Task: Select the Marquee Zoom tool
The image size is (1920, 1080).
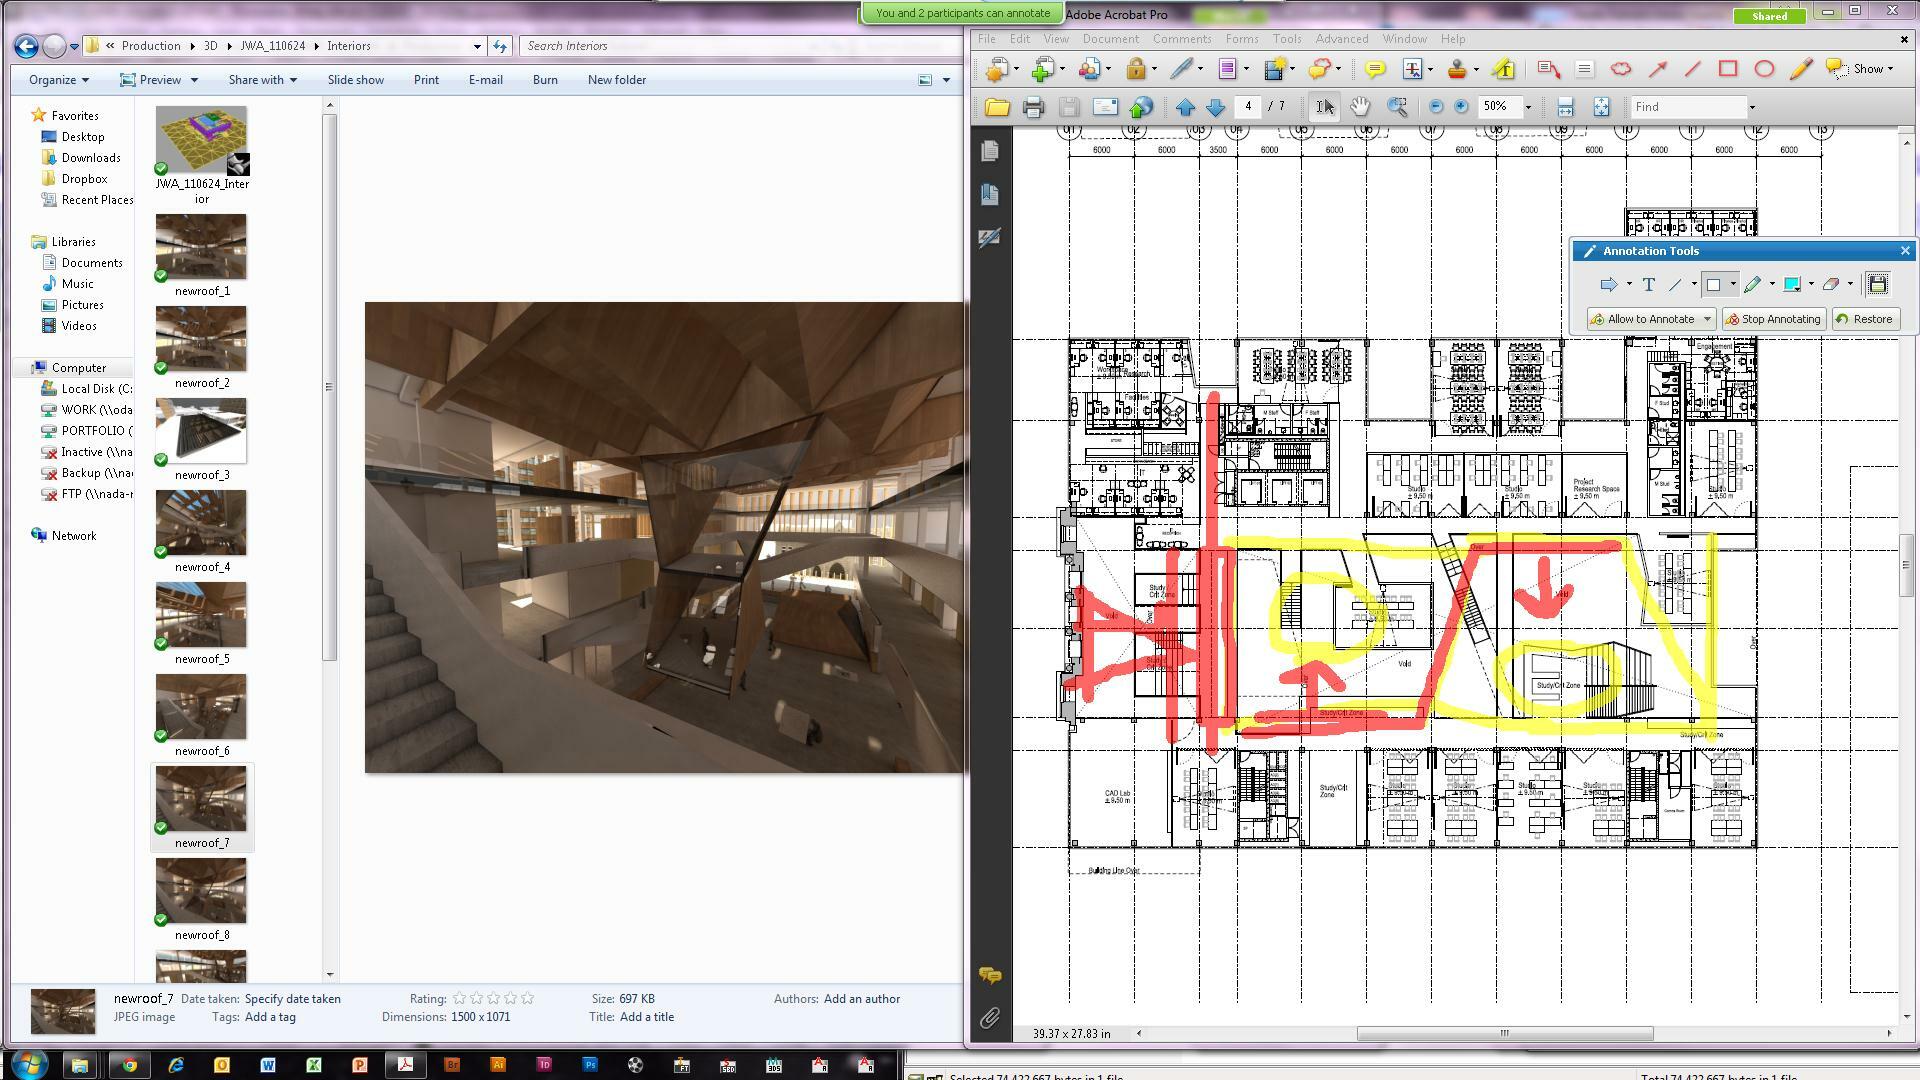Action: pos(1397,107)
